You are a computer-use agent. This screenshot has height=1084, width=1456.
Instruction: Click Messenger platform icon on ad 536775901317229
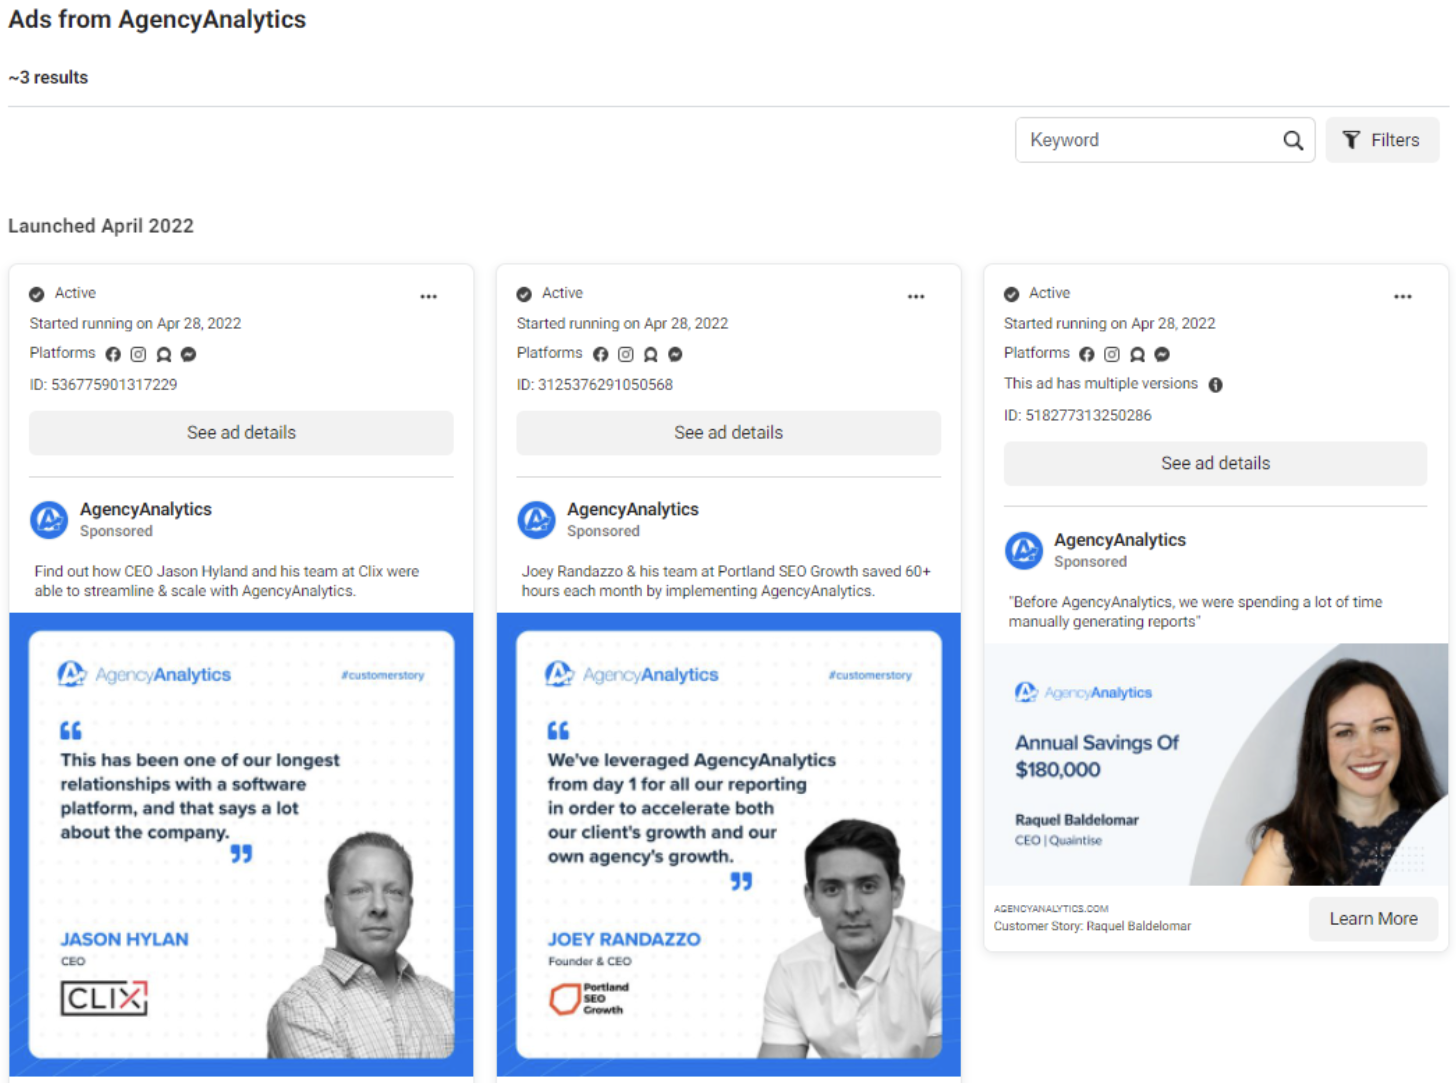click(188, 354)
